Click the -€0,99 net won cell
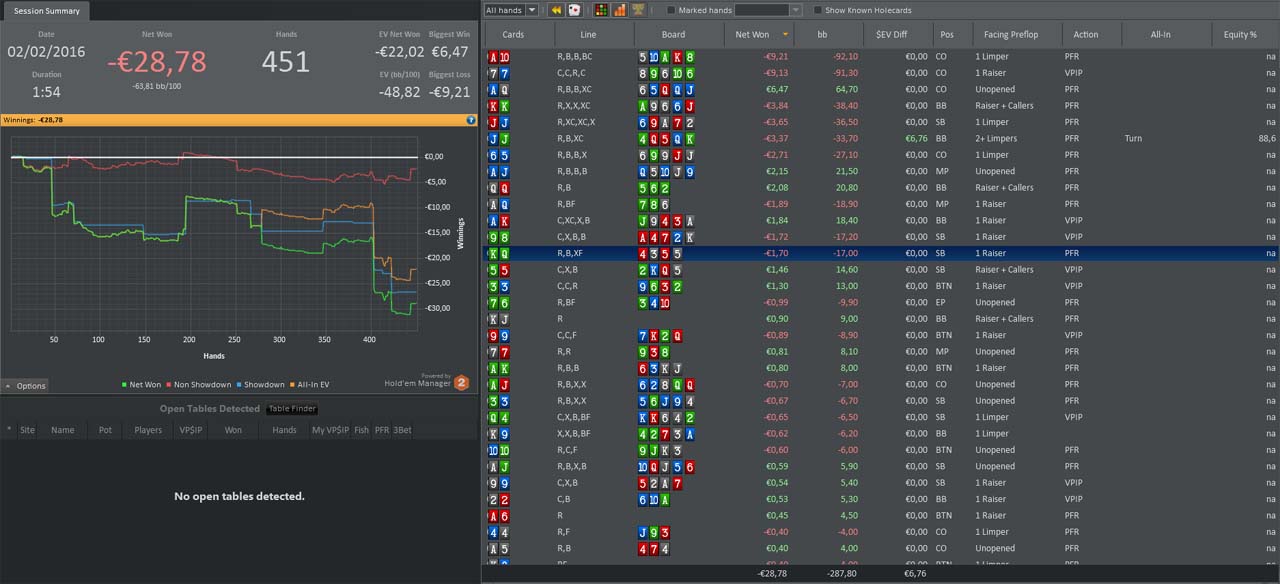 (x=776, y=302)
